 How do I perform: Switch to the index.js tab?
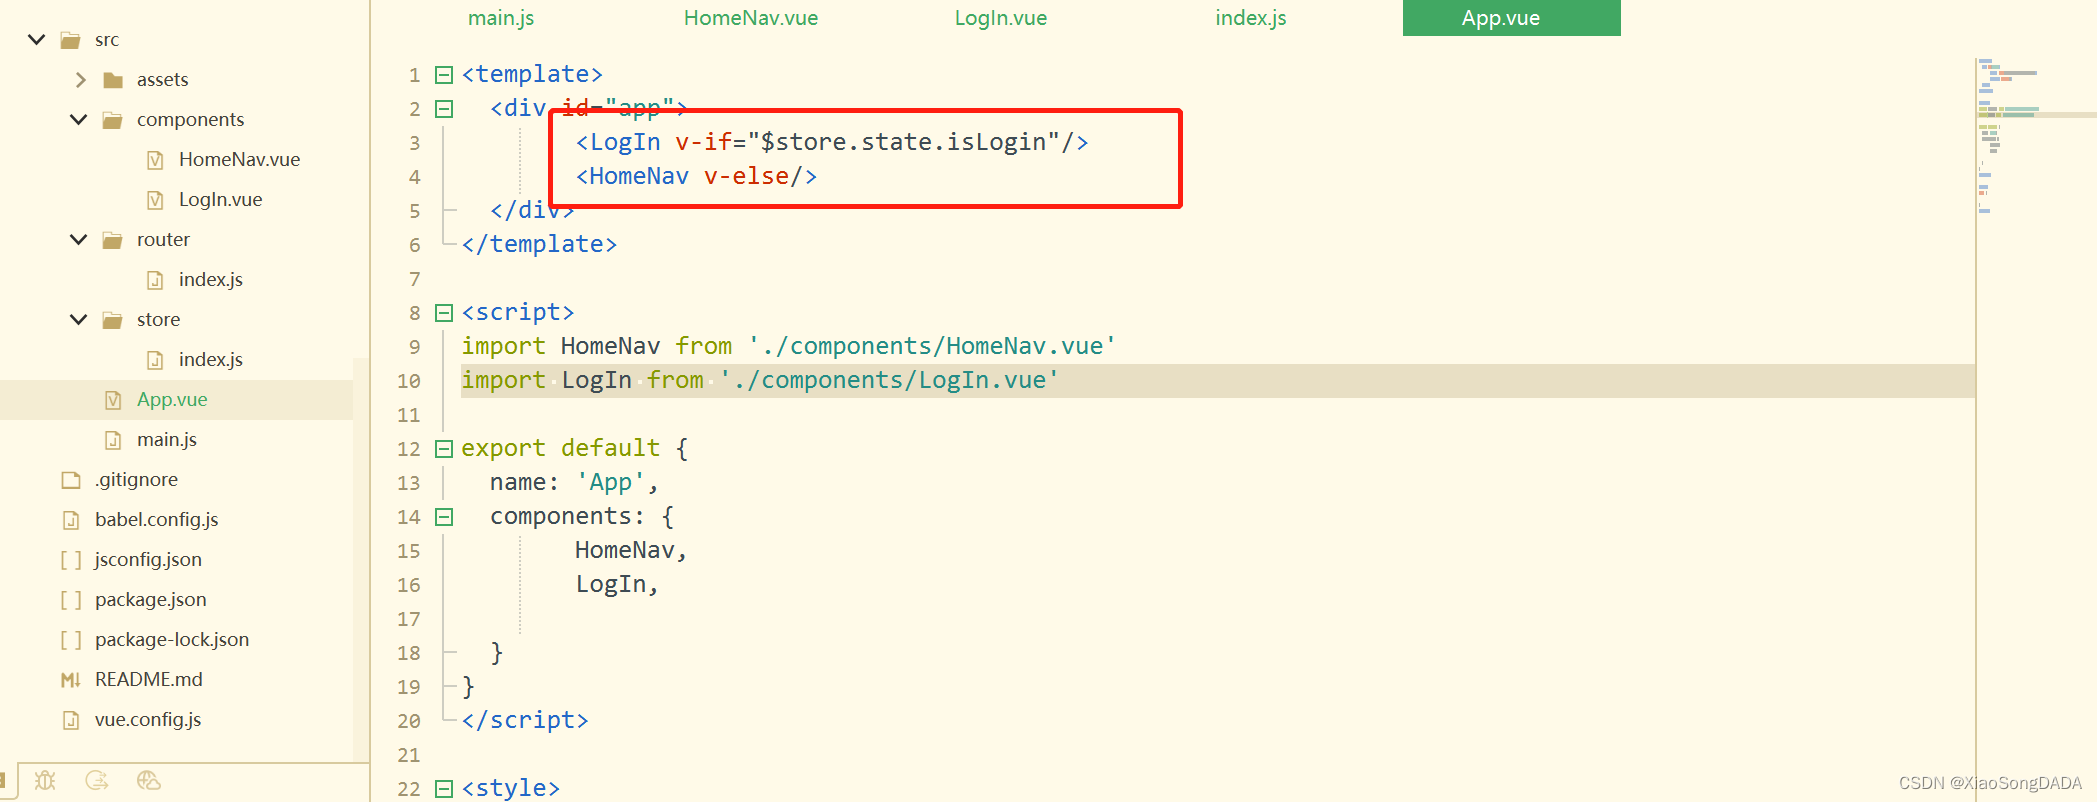(1251, 18)
